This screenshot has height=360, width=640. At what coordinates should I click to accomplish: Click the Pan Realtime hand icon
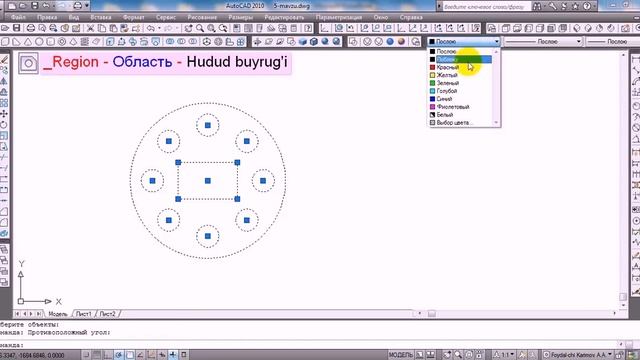coord(188,28)
